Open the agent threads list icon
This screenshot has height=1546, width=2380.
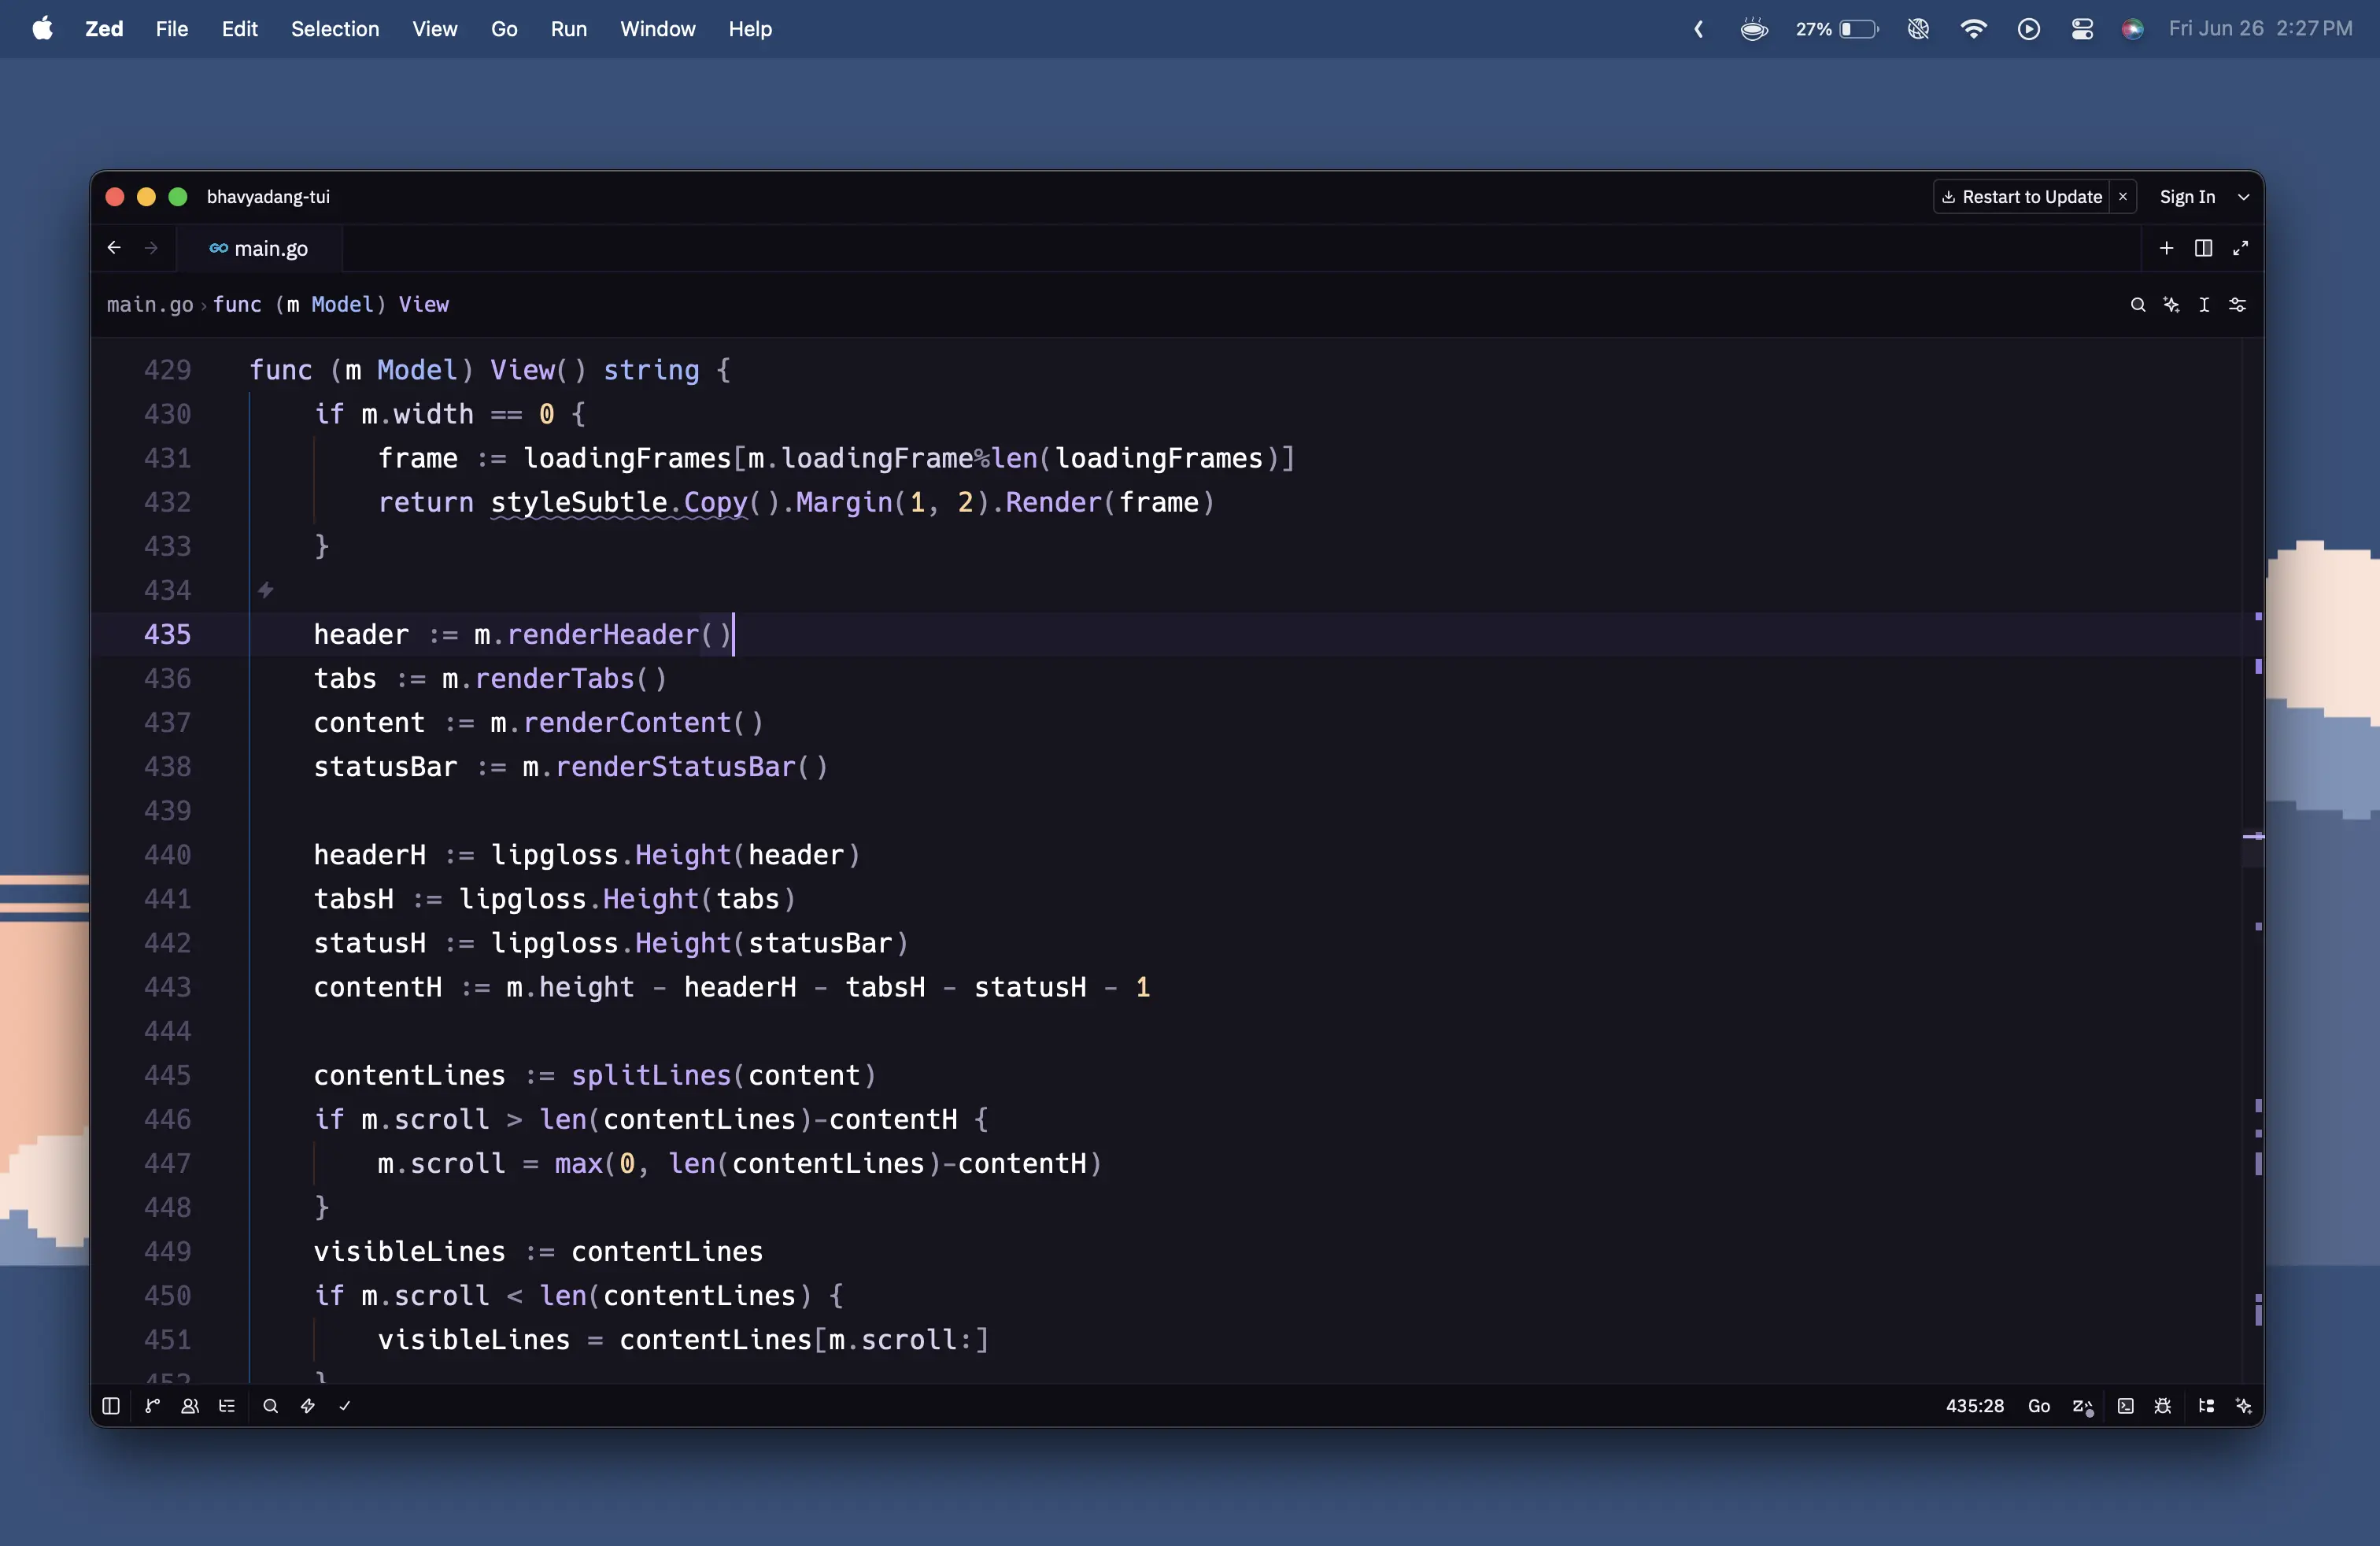pos(2207,1406)
